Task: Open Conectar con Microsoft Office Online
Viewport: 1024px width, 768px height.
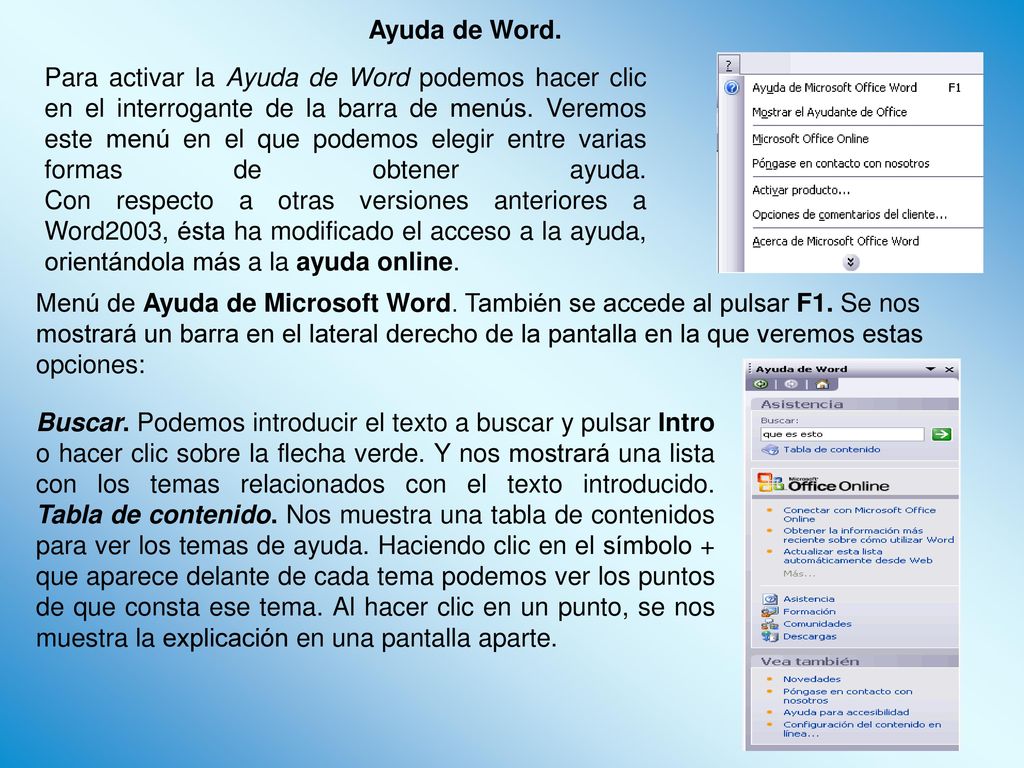Action: (x=859, y=515)
